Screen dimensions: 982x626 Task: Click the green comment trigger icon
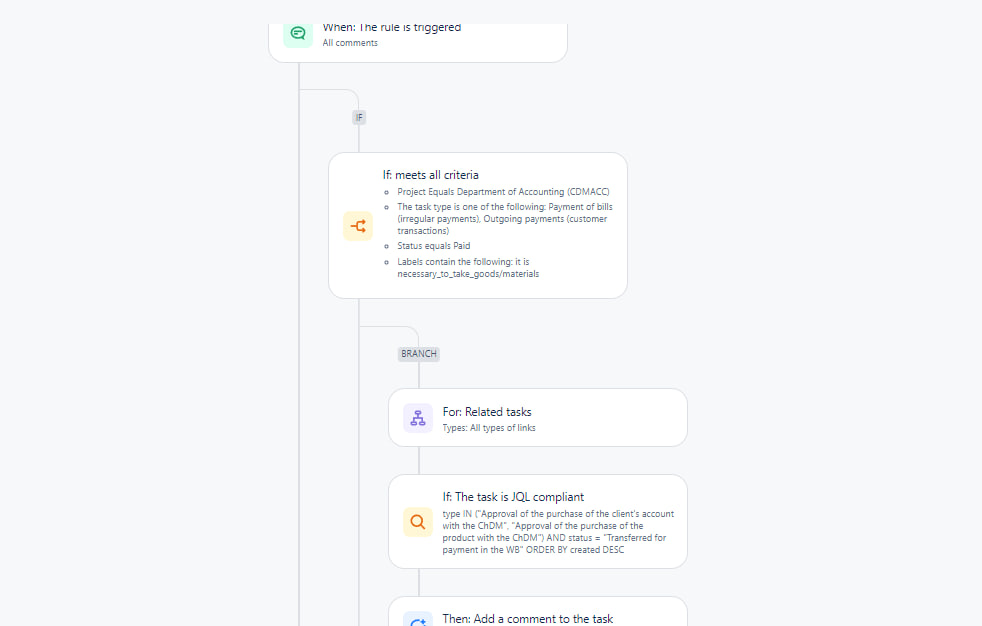[x=298, y=33]
